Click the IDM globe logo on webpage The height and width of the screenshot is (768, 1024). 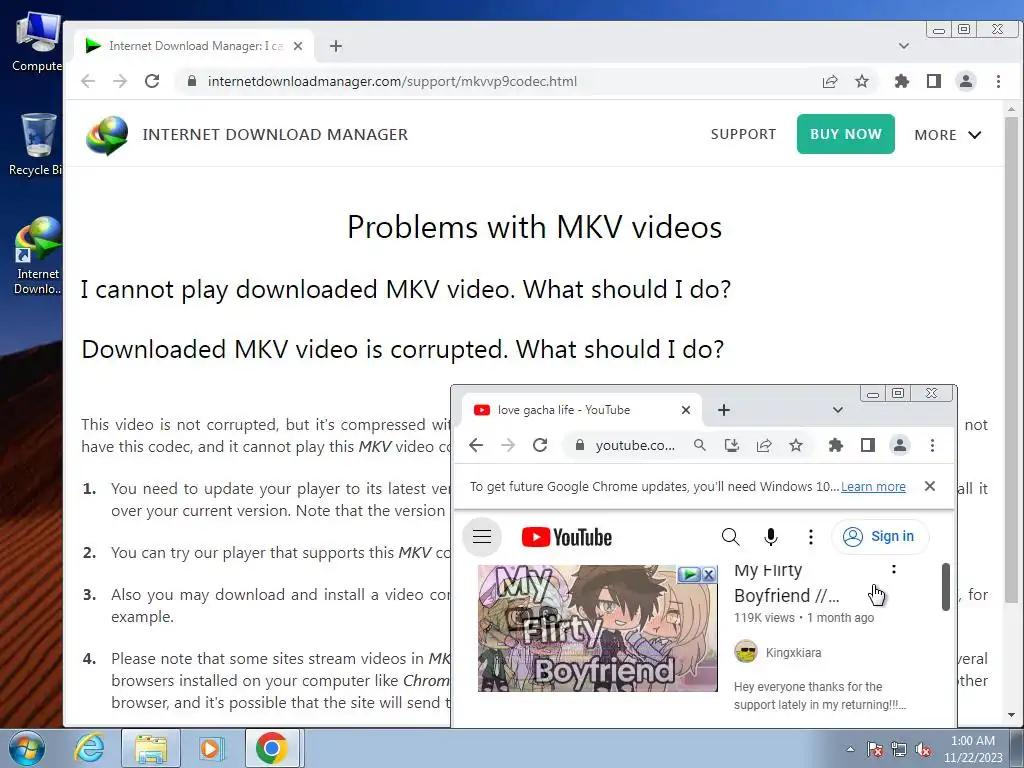107,135
